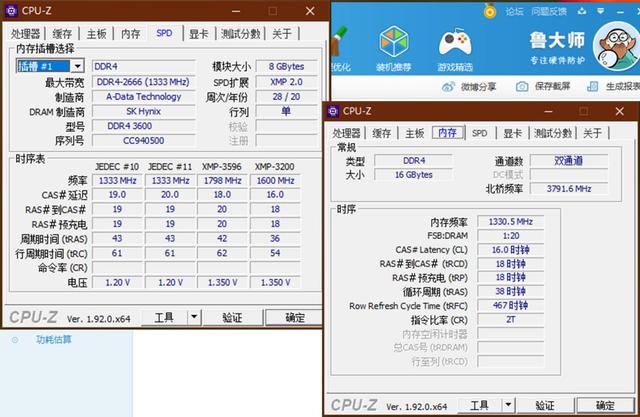Switch to 主板 tab in SPD window
The image size is (640, 417).
(x=96, y=34)
